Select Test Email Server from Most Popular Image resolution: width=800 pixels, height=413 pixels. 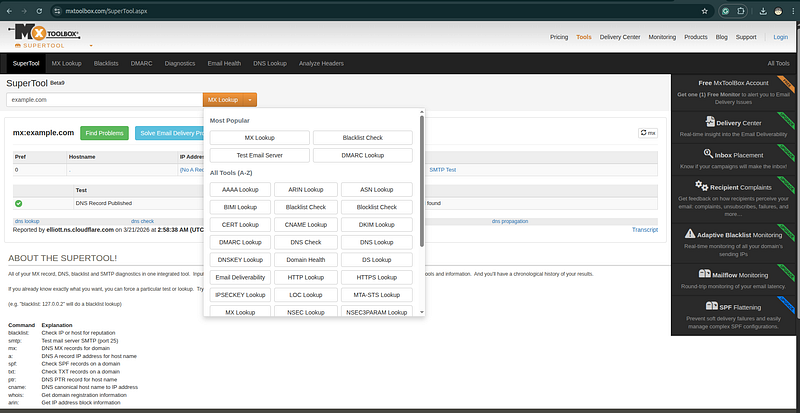(x=260, y=155)
